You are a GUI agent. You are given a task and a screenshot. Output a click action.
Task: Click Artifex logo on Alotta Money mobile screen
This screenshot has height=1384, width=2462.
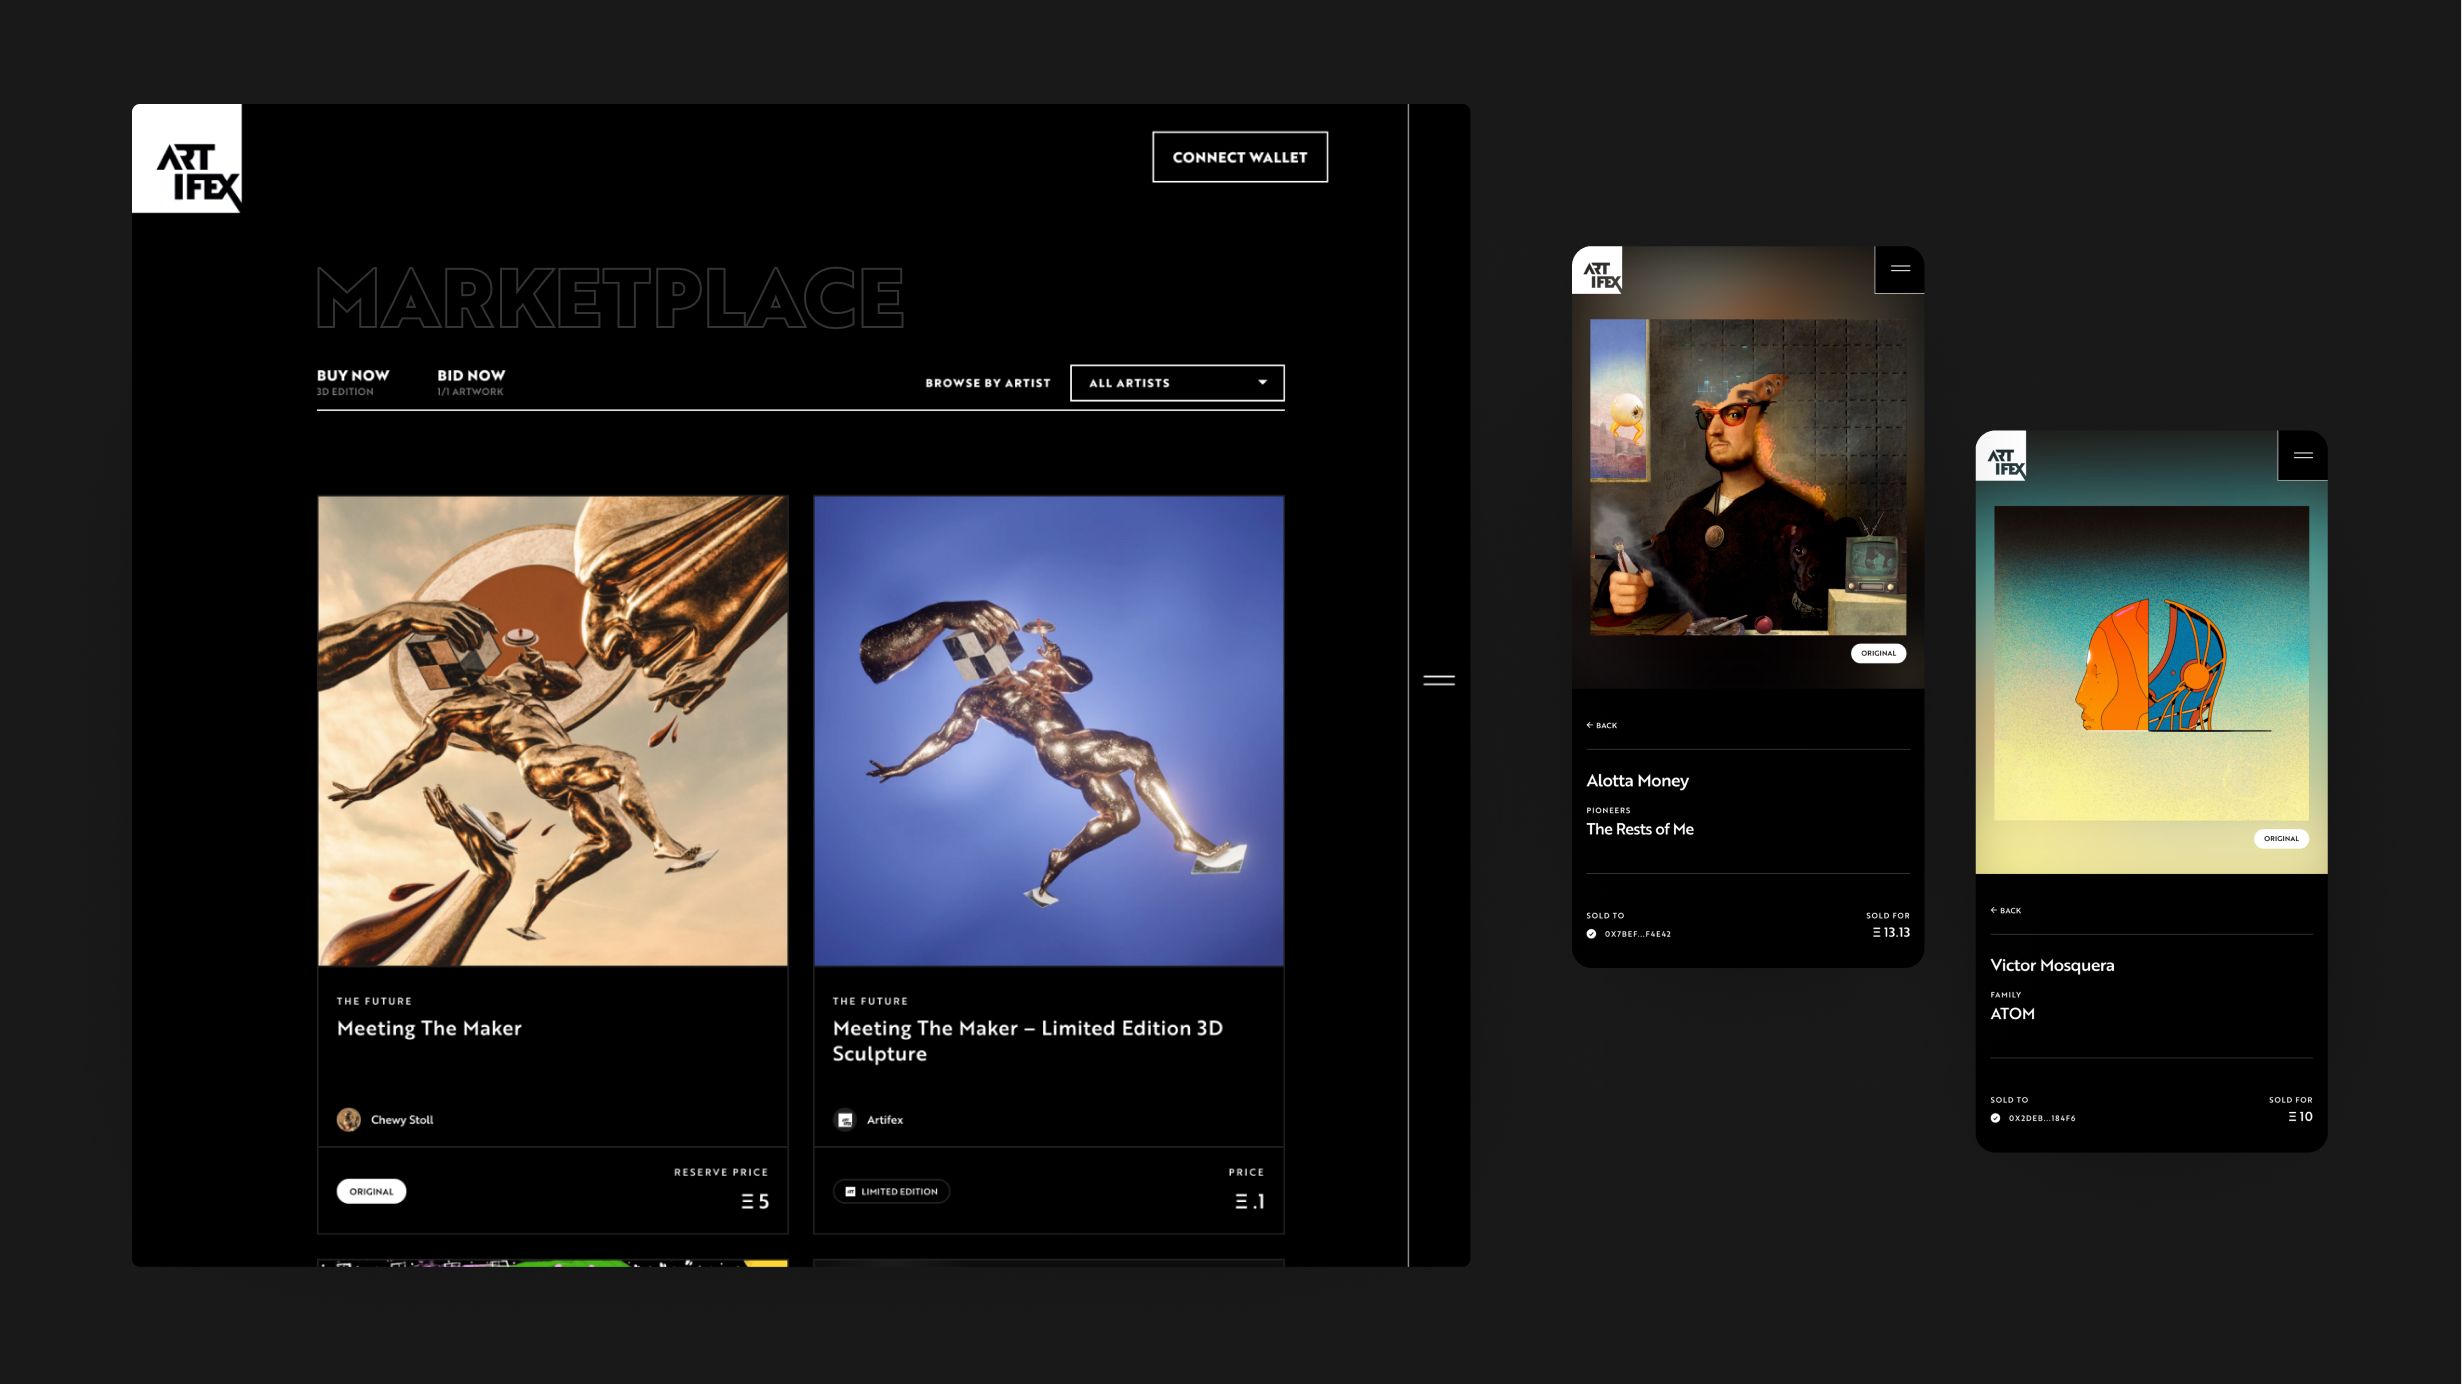coord(1598,271)
